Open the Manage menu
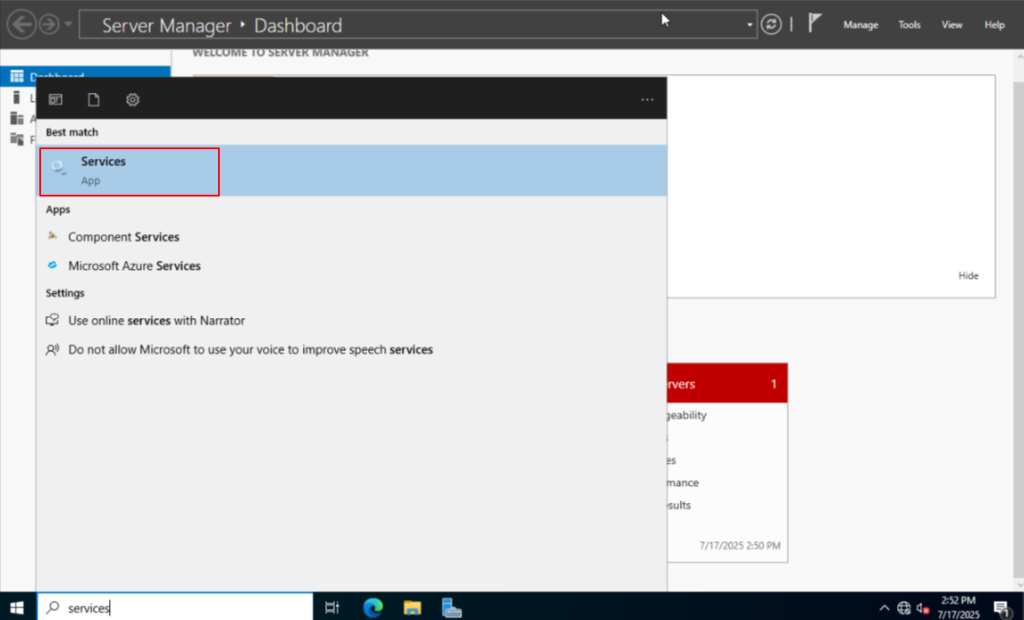1024x620 pixels. pos(860,25)
